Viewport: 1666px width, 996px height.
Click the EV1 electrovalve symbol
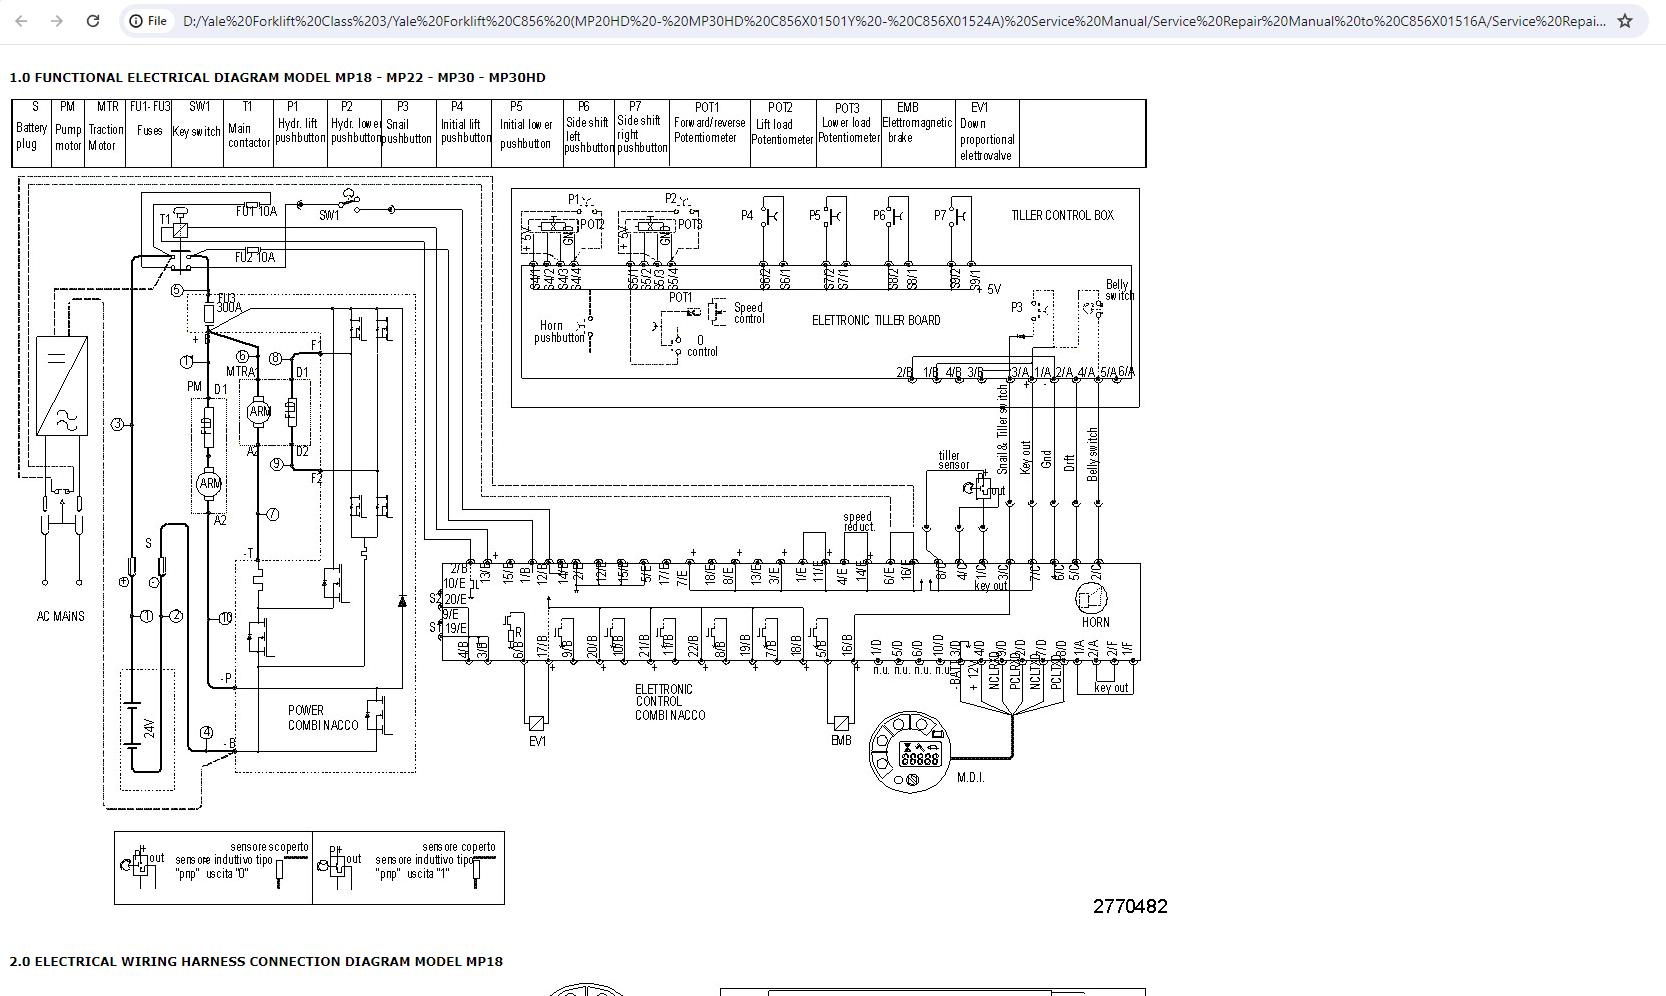point(537,722)
